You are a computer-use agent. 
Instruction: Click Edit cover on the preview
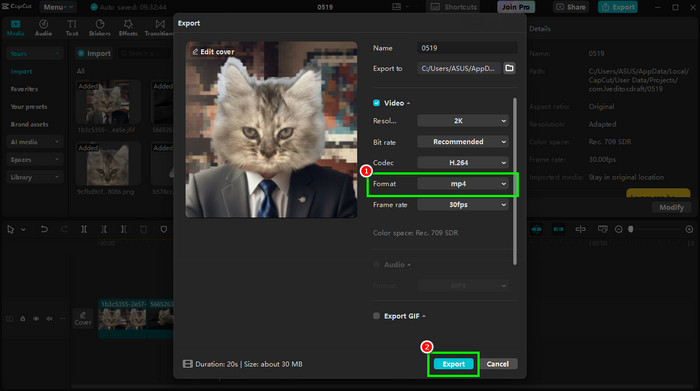(x=213, y=52)
